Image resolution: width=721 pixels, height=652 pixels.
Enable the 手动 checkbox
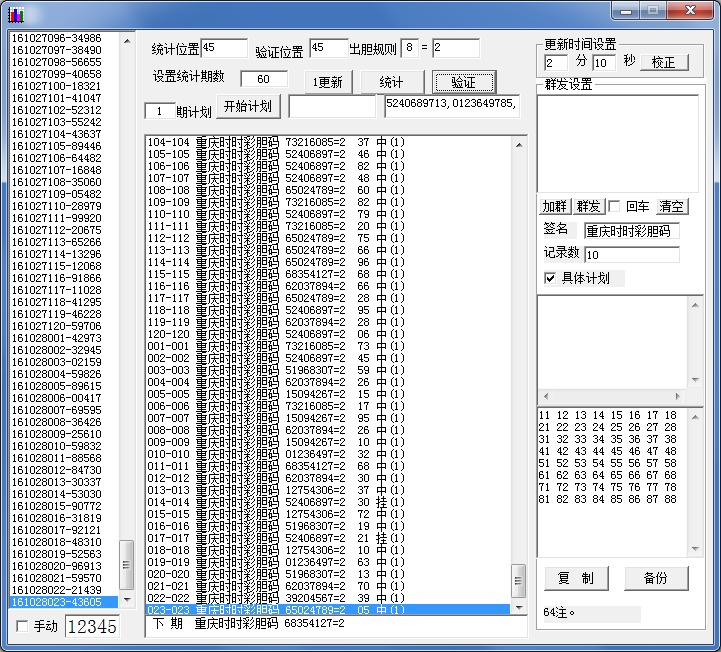coord(23,626)
